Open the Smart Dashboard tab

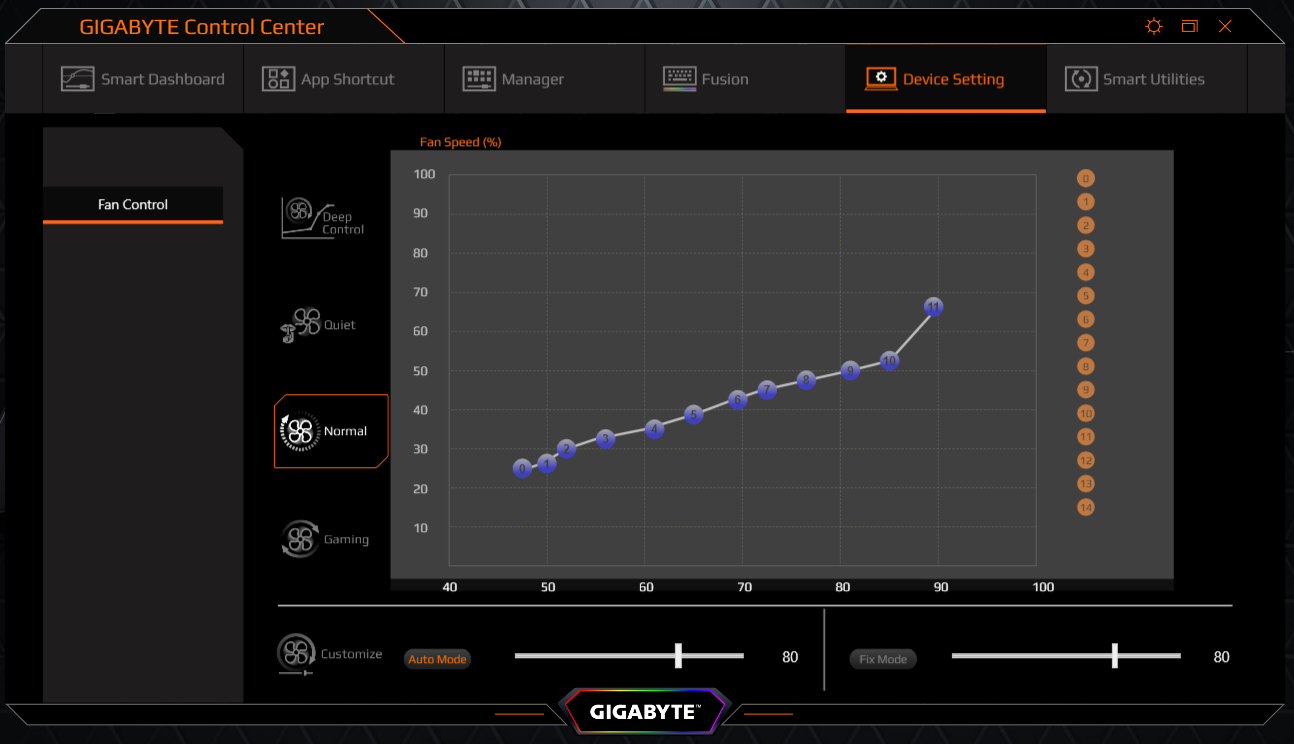coord(143,79)
